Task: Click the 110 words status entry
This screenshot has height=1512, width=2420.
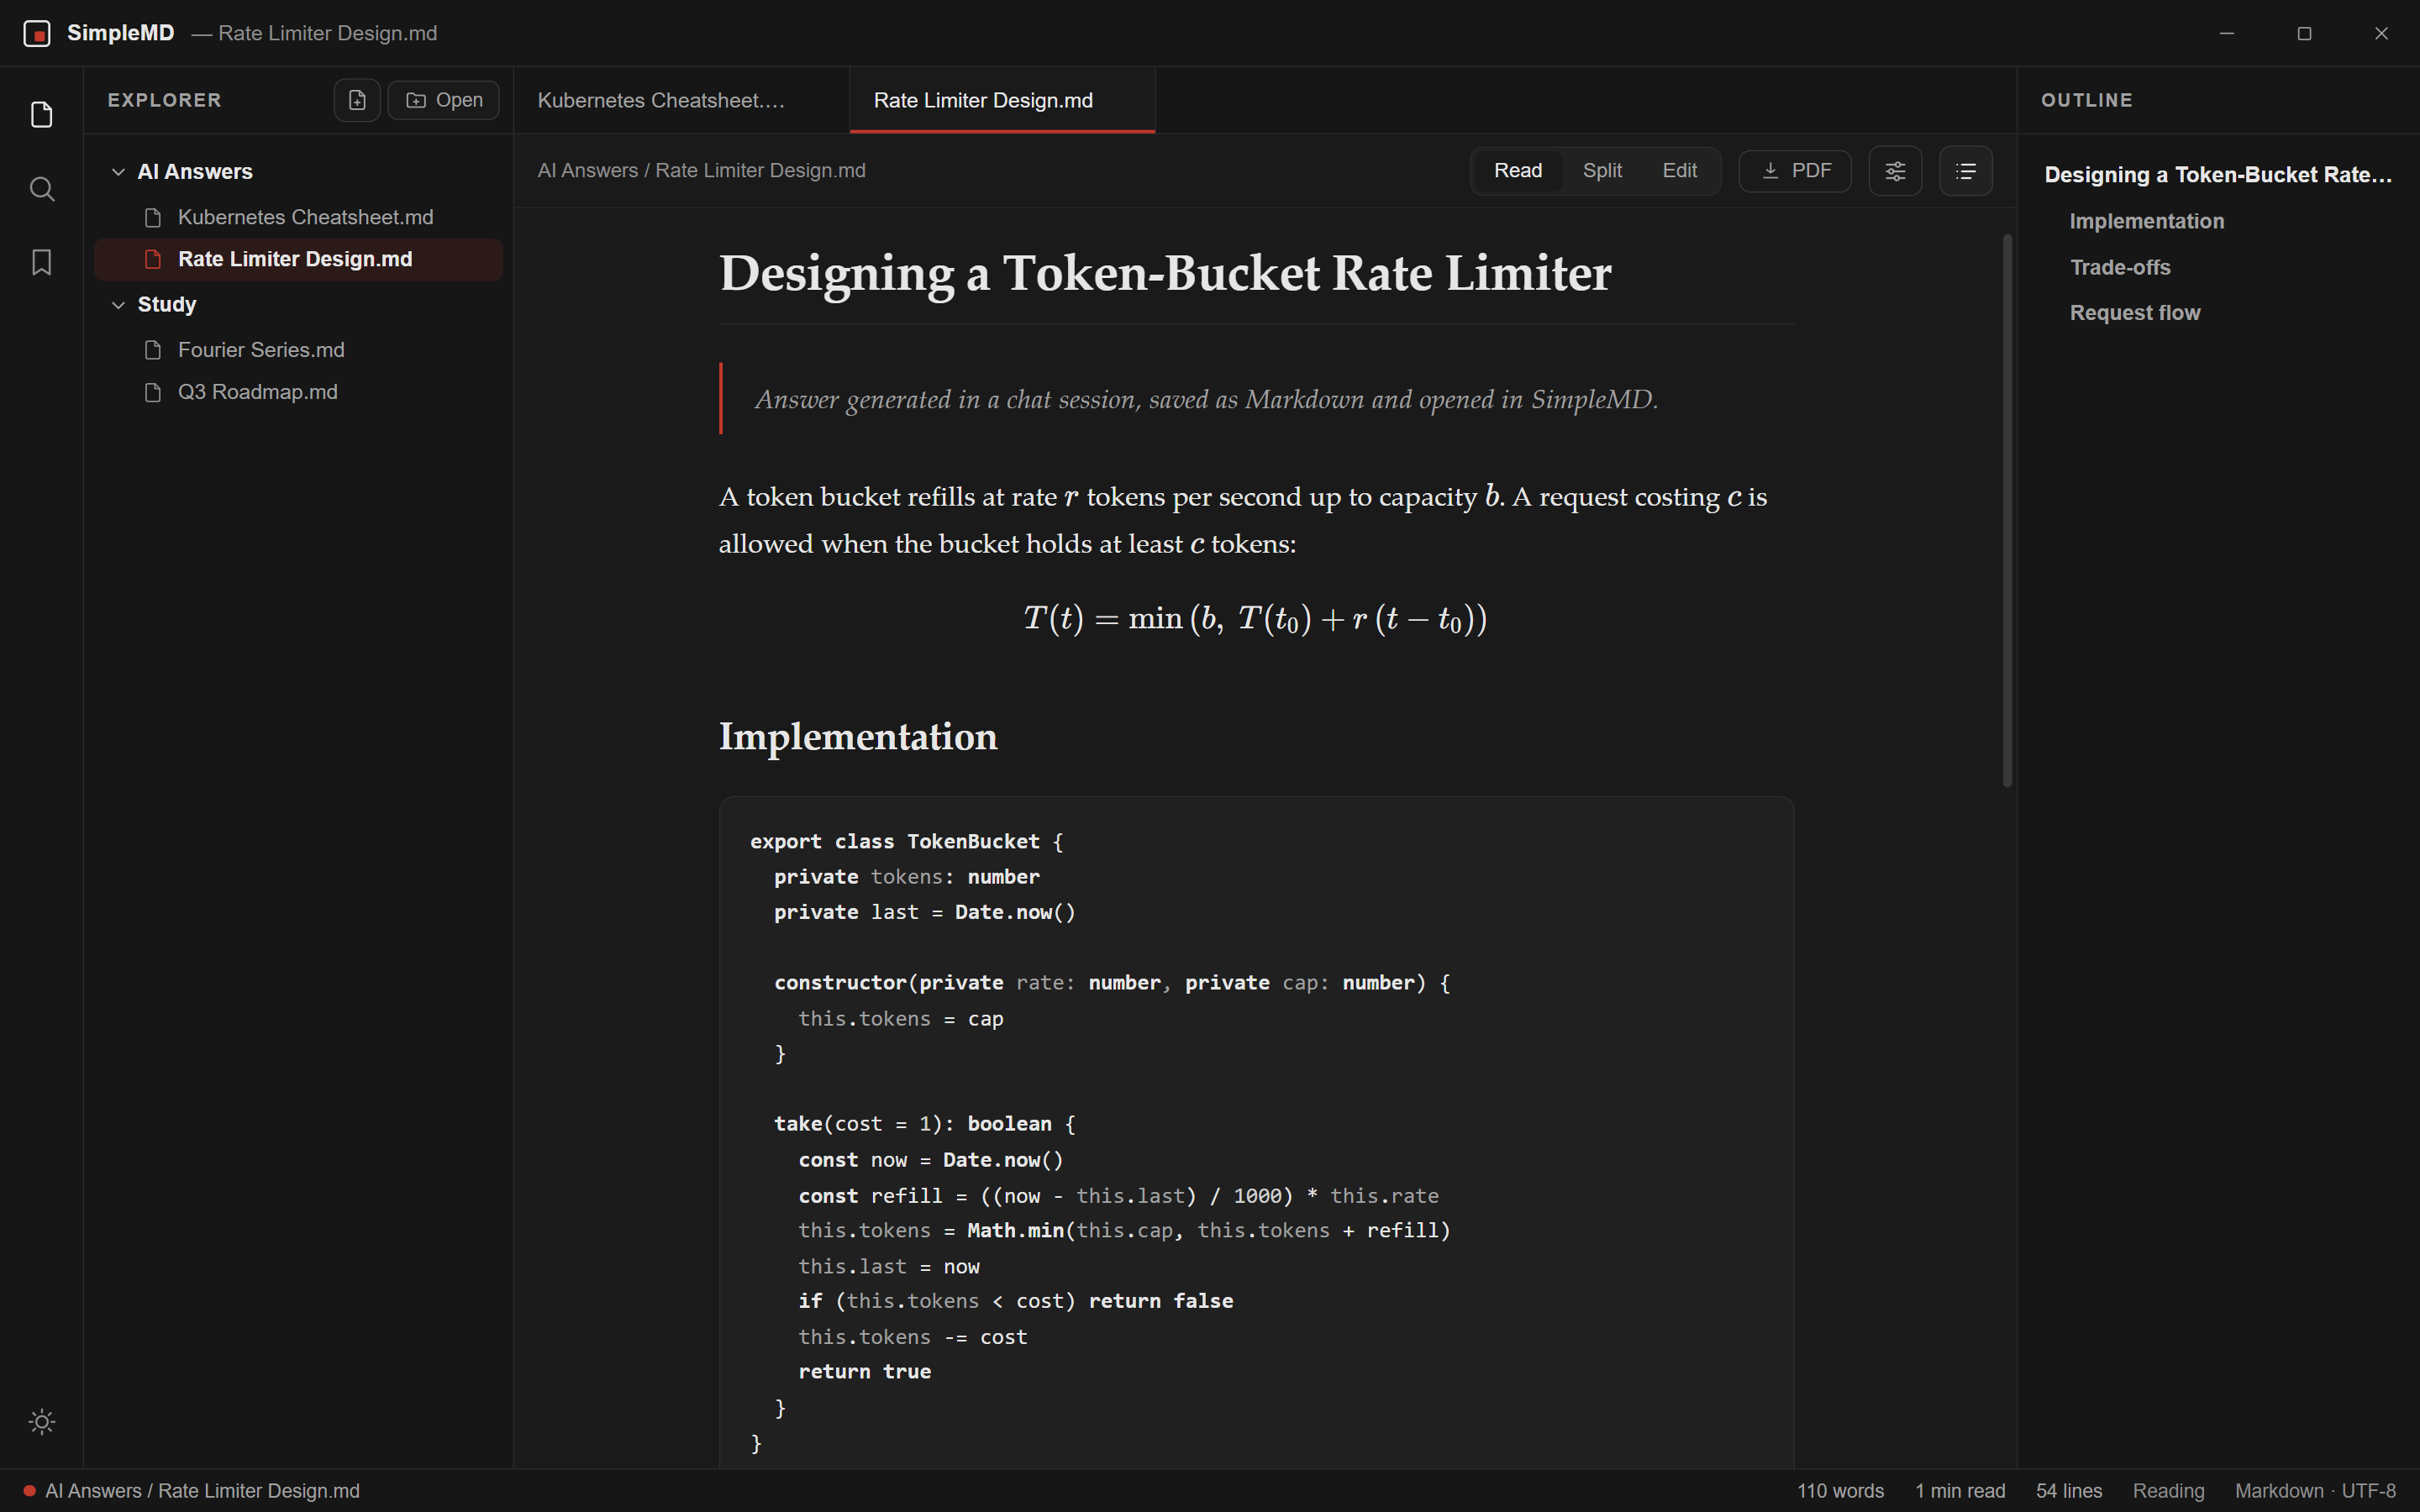Action: tap(1840, 1491)
